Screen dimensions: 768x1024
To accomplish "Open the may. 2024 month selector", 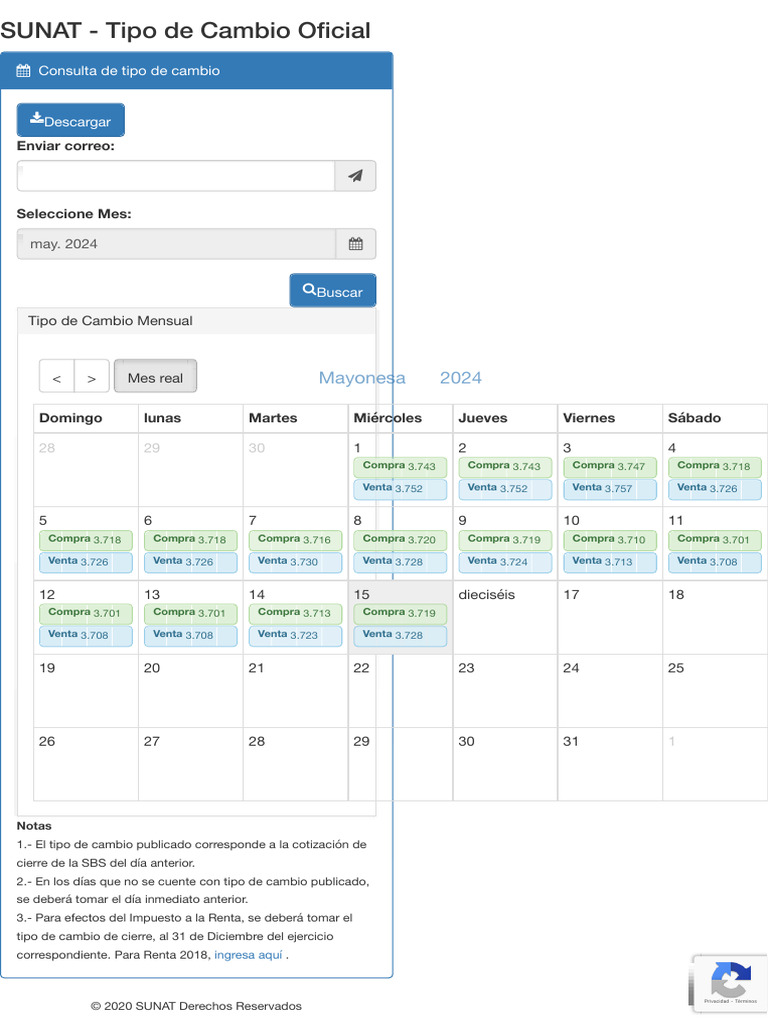I will (x=176, y=244).
